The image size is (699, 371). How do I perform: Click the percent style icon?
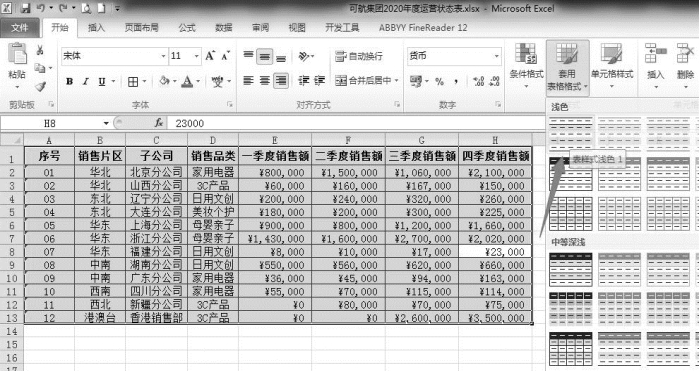440,81
